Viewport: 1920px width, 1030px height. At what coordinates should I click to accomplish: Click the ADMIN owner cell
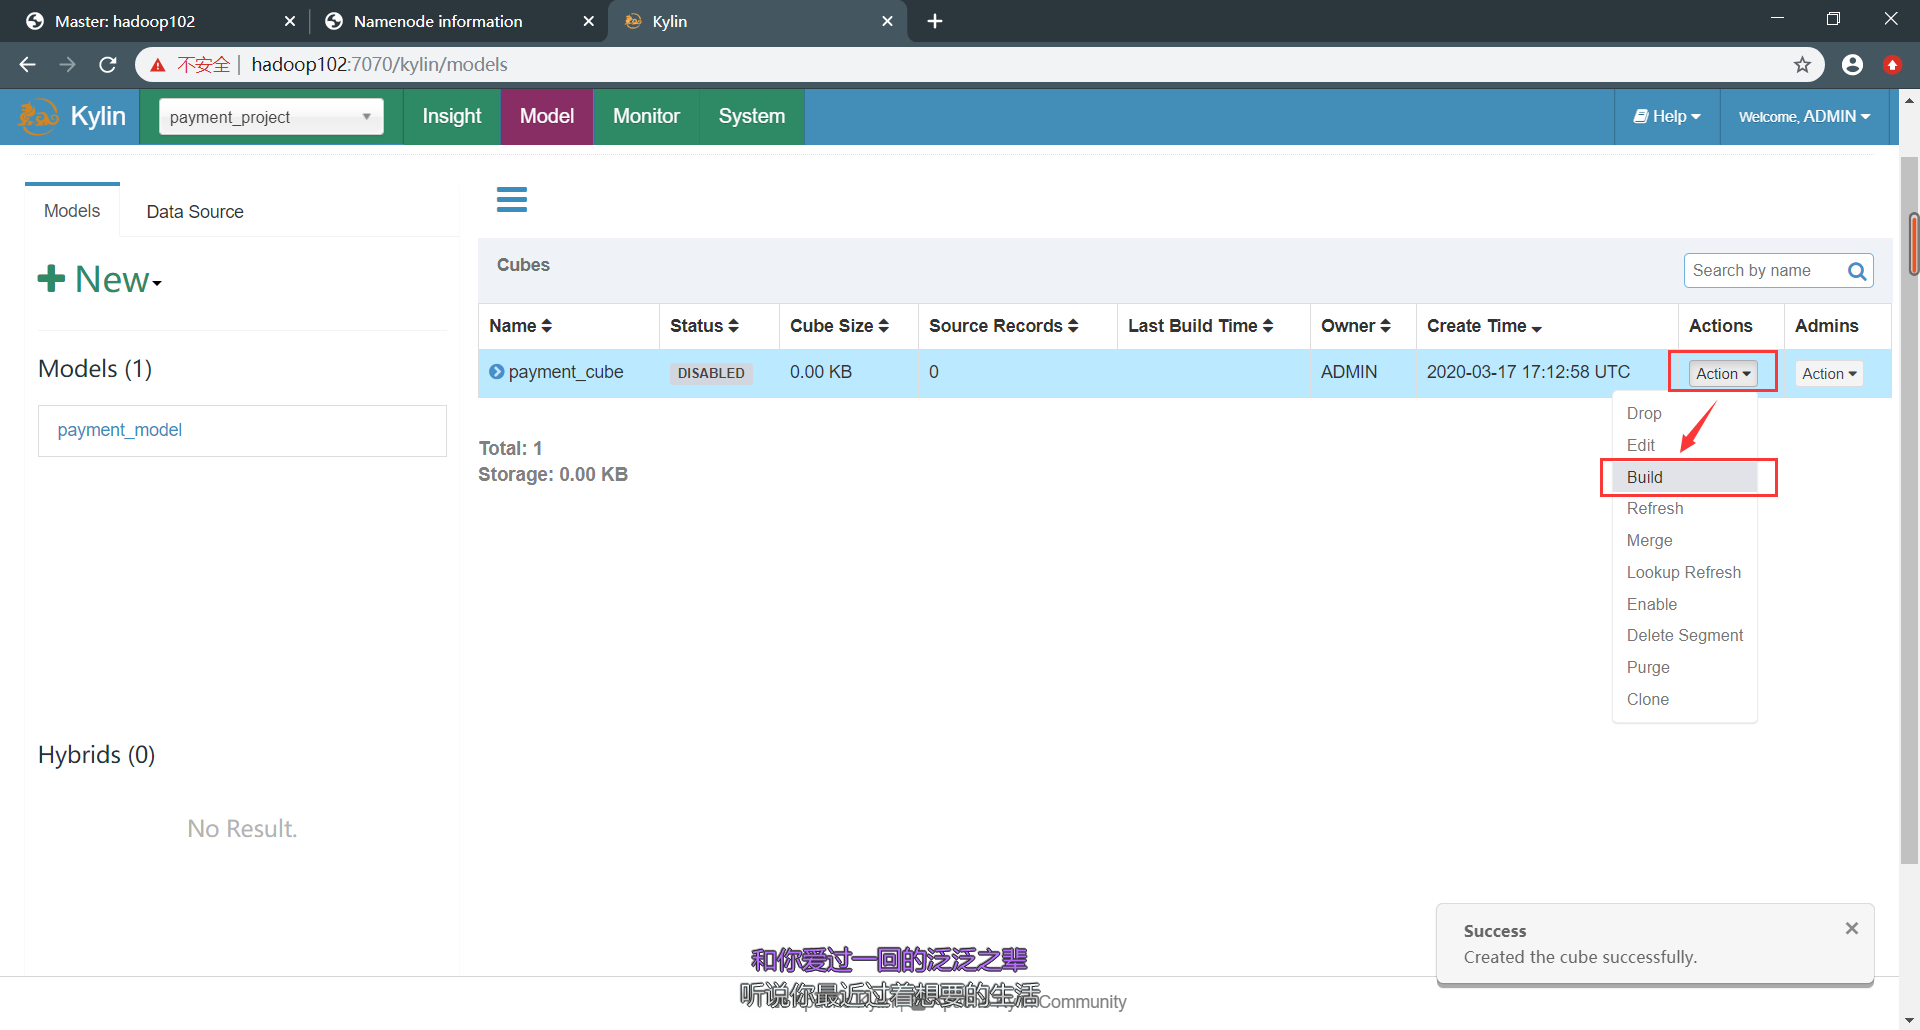click(x=1349, y=372)
